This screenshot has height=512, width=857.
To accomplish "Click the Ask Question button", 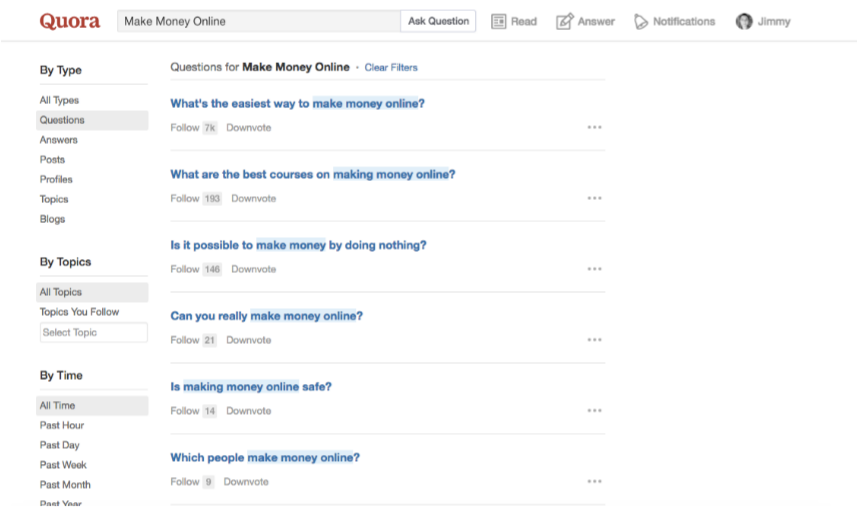I will (x=438, y=21).
